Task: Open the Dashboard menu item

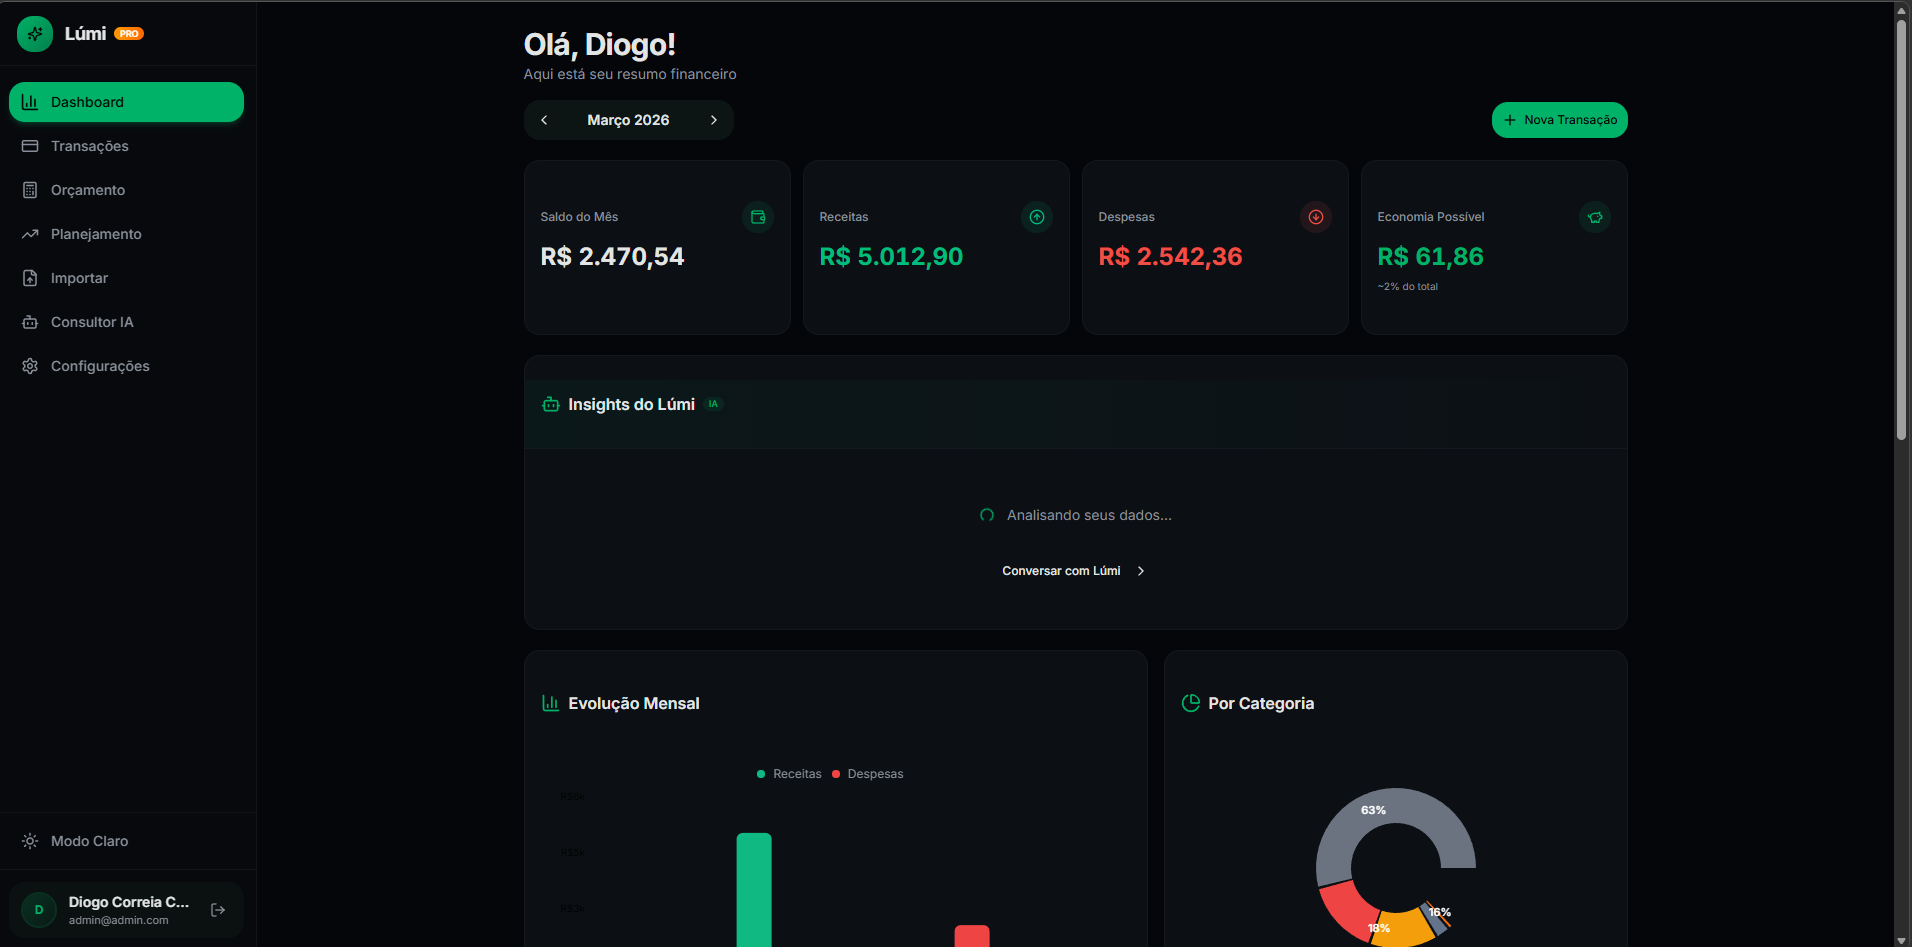Action: coord(126,102)
